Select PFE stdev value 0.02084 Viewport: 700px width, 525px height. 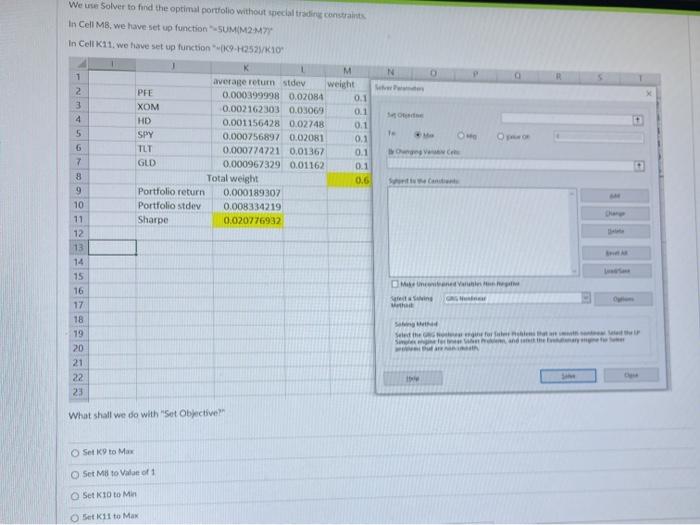coord(304,96)
